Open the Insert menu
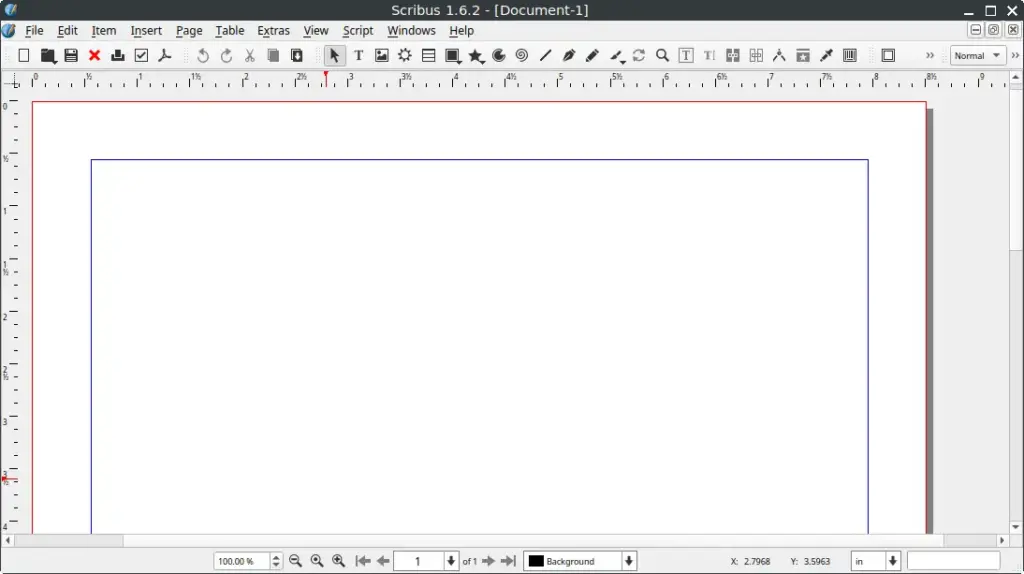The image size is (1024, 574). coord(146,31)
